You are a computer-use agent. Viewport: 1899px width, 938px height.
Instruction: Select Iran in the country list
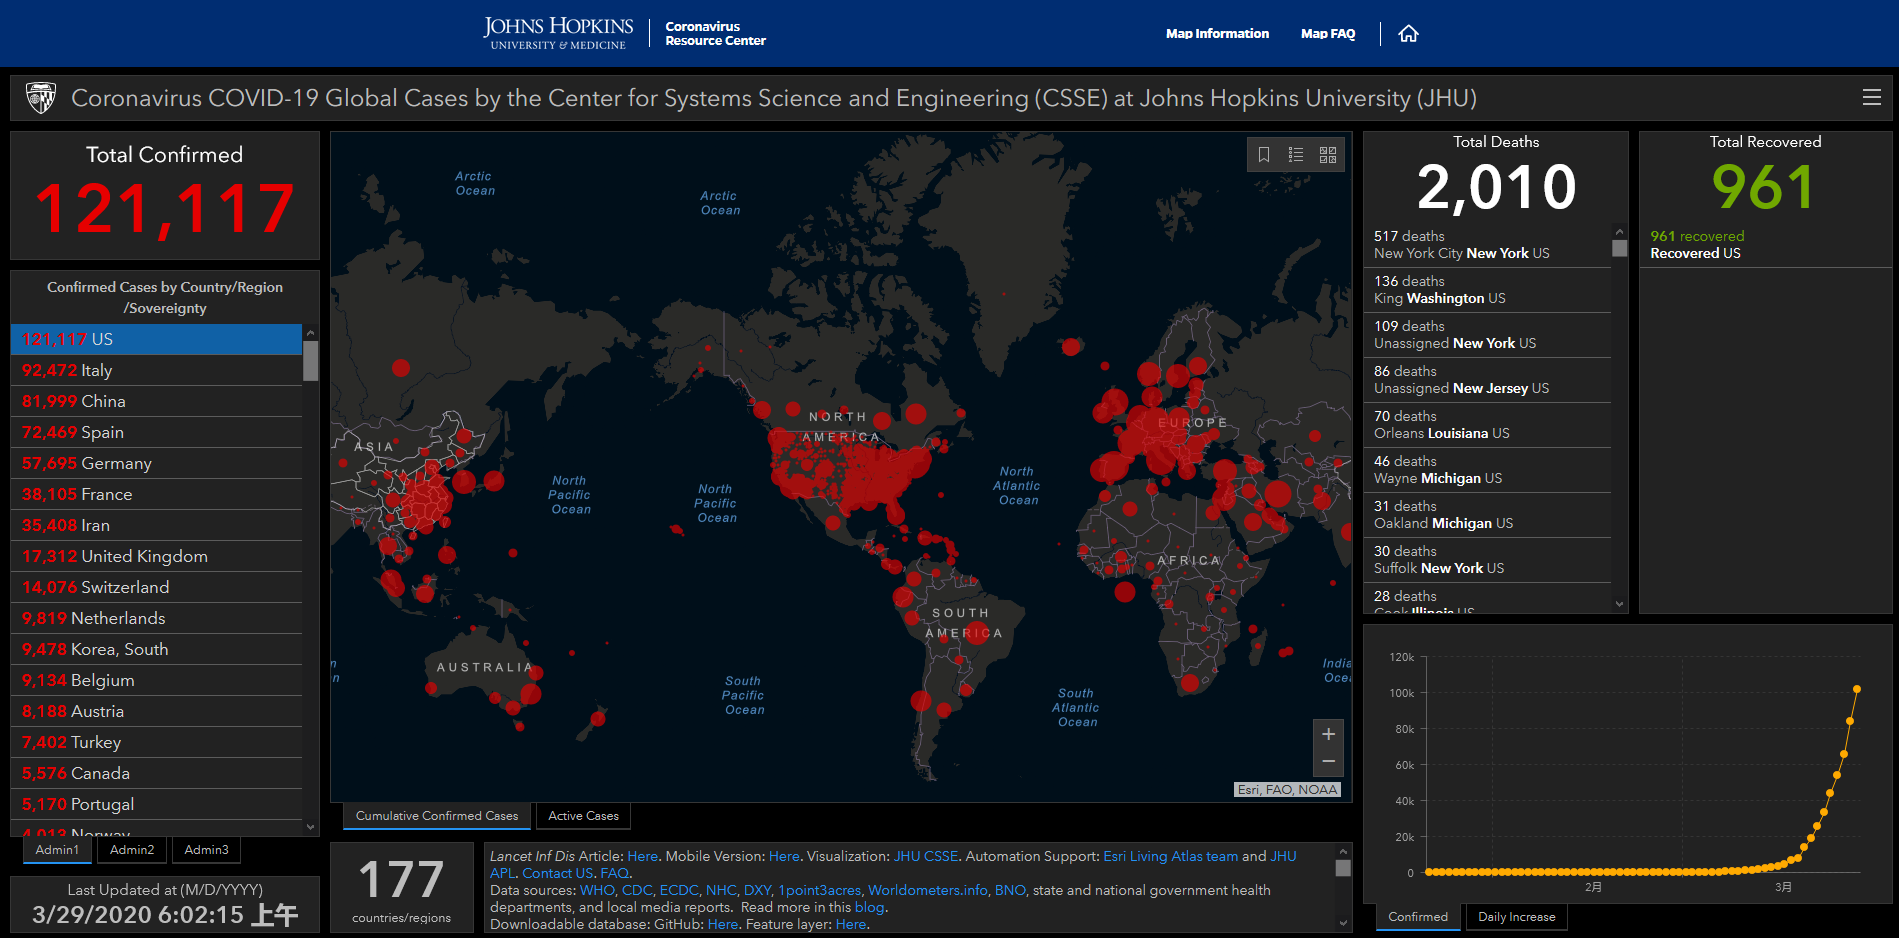tap(156, 525)
